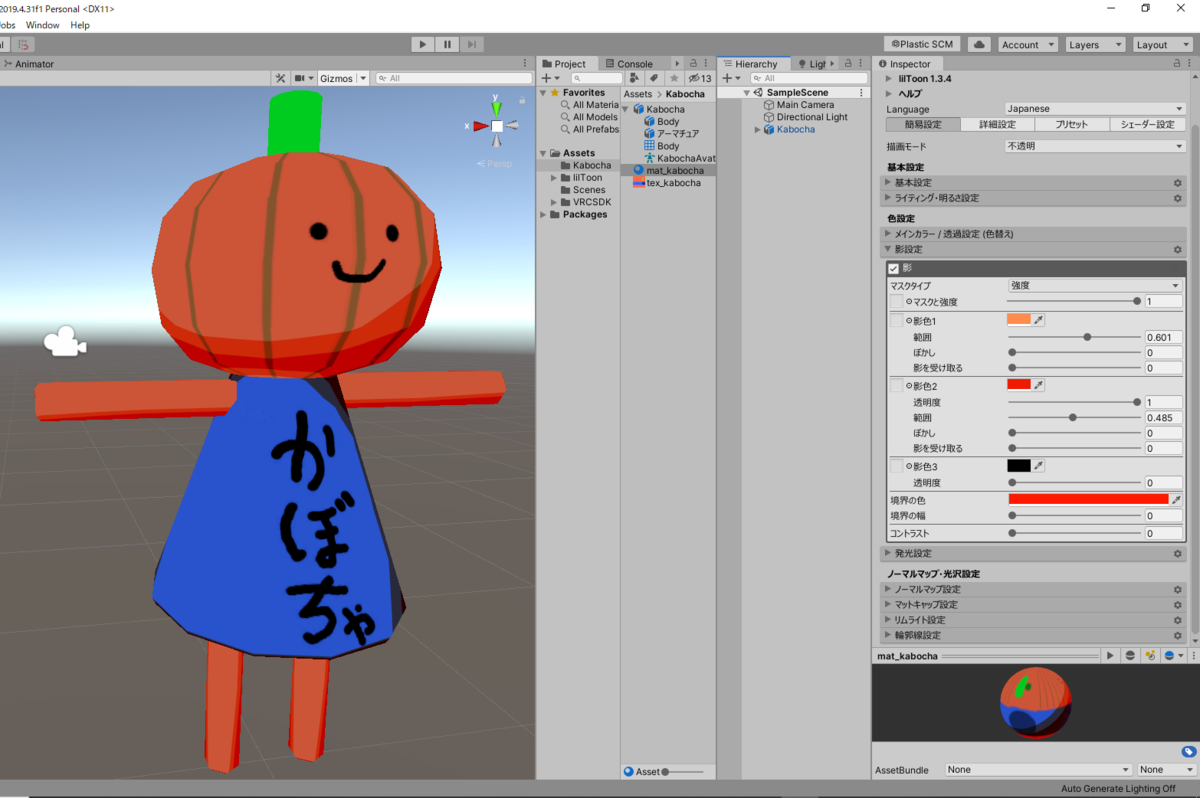Toggle the 影 shadow checkbox

(894, 269)
